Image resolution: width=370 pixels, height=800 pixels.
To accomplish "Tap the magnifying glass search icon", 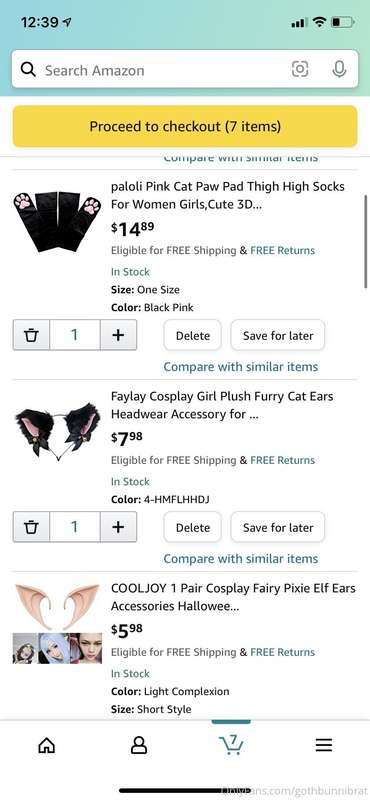I will point(28,69).
